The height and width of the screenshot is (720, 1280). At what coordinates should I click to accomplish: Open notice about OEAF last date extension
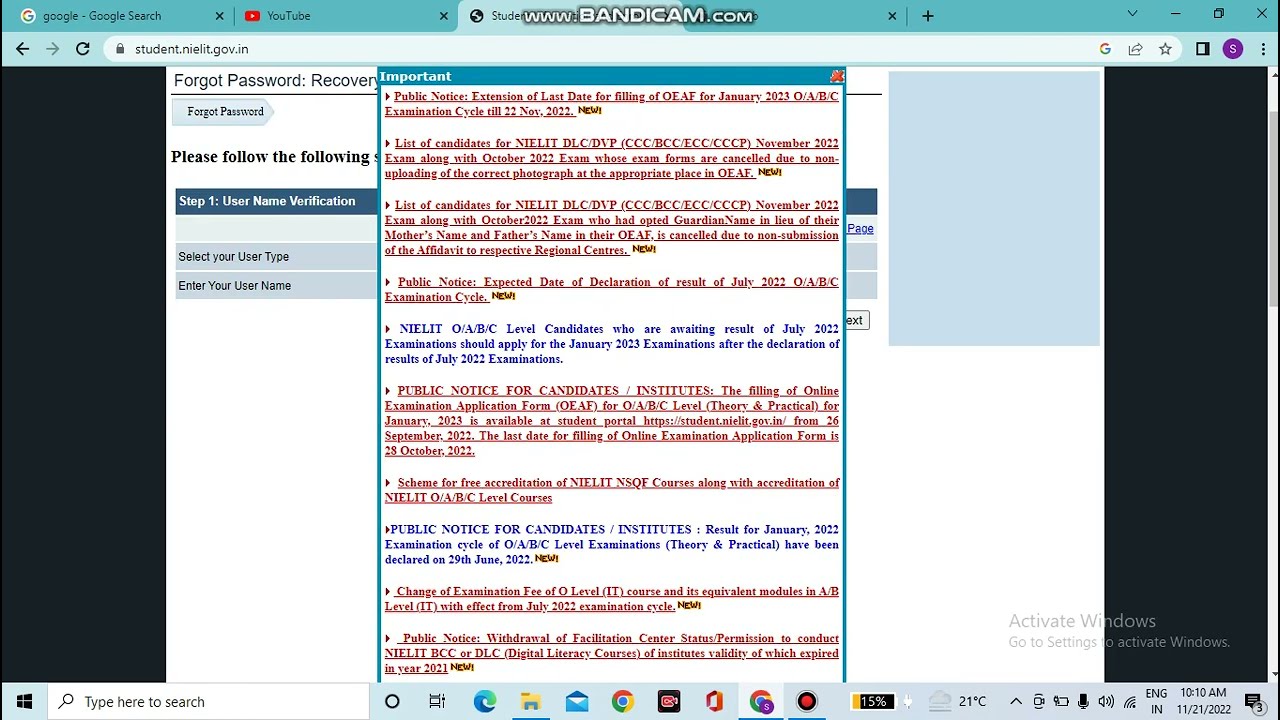pyautogui.click(x=612, y=104)
